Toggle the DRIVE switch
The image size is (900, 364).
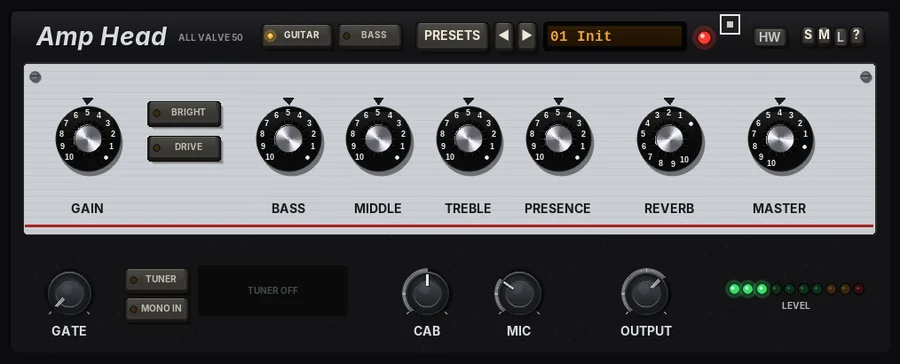(x=184, y=148)
